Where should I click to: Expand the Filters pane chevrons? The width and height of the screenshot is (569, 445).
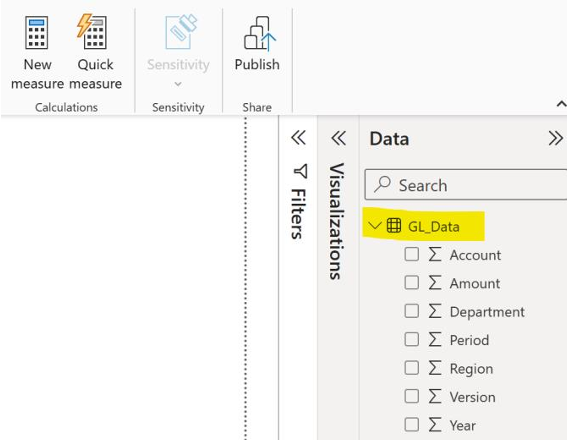click(299, 138)
